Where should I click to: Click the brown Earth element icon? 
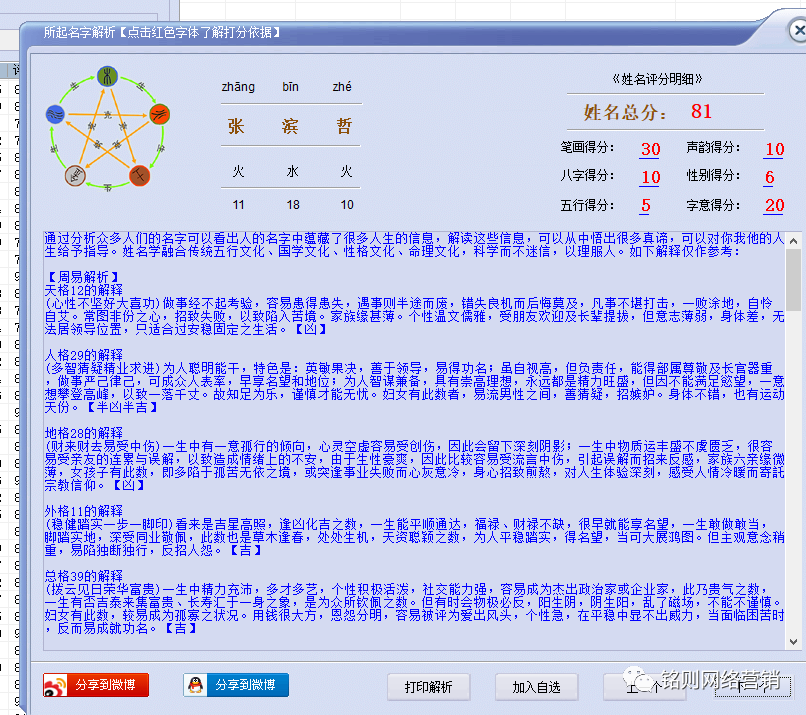click(x=140, y=177)
